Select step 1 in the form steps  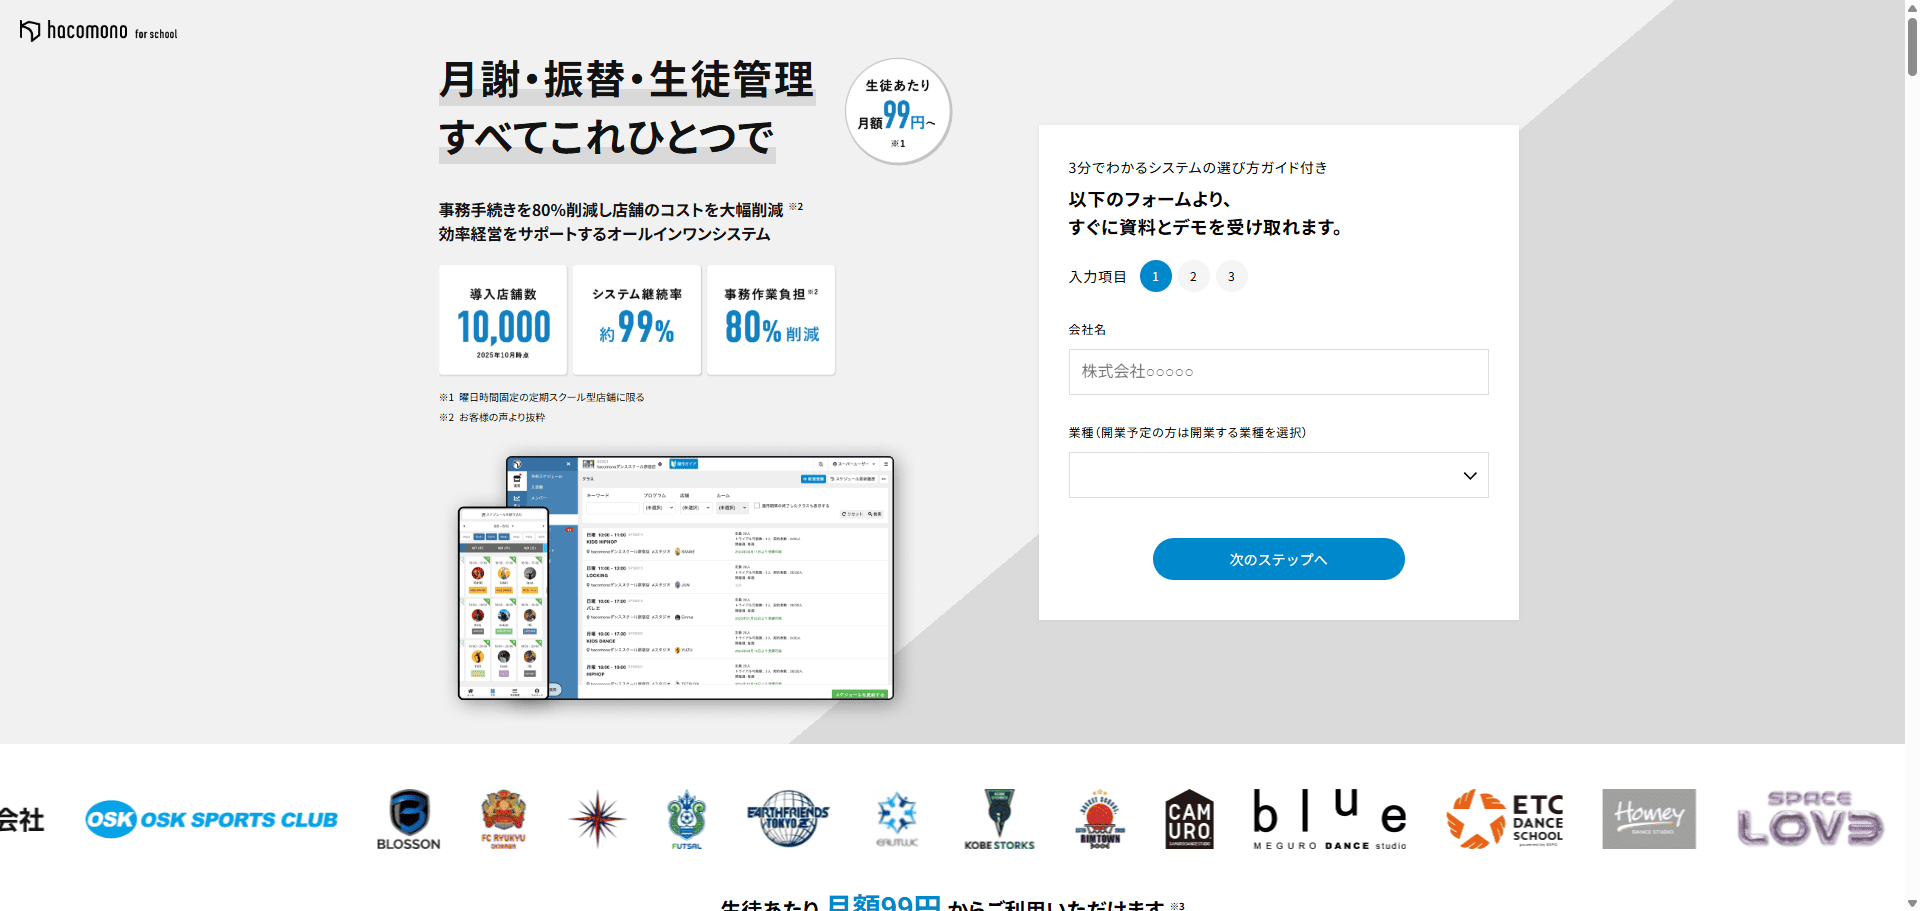[1155, 277]
